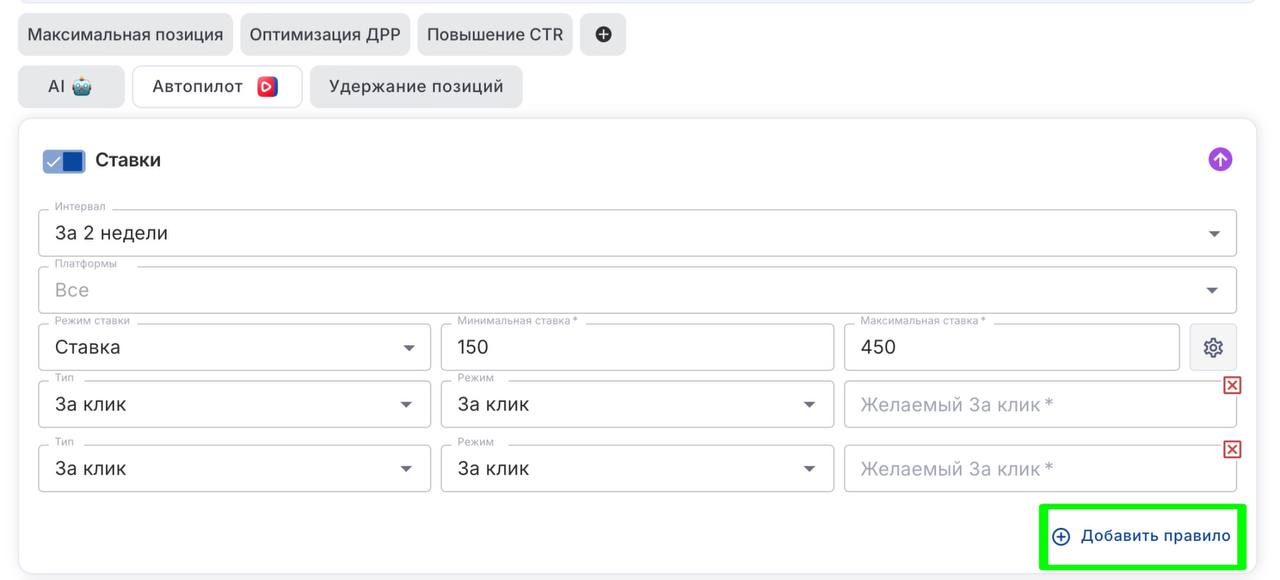Screen dimensions: 1280x580
Task: Select the Максимальная позиция preset
Action: coord(125,34)
